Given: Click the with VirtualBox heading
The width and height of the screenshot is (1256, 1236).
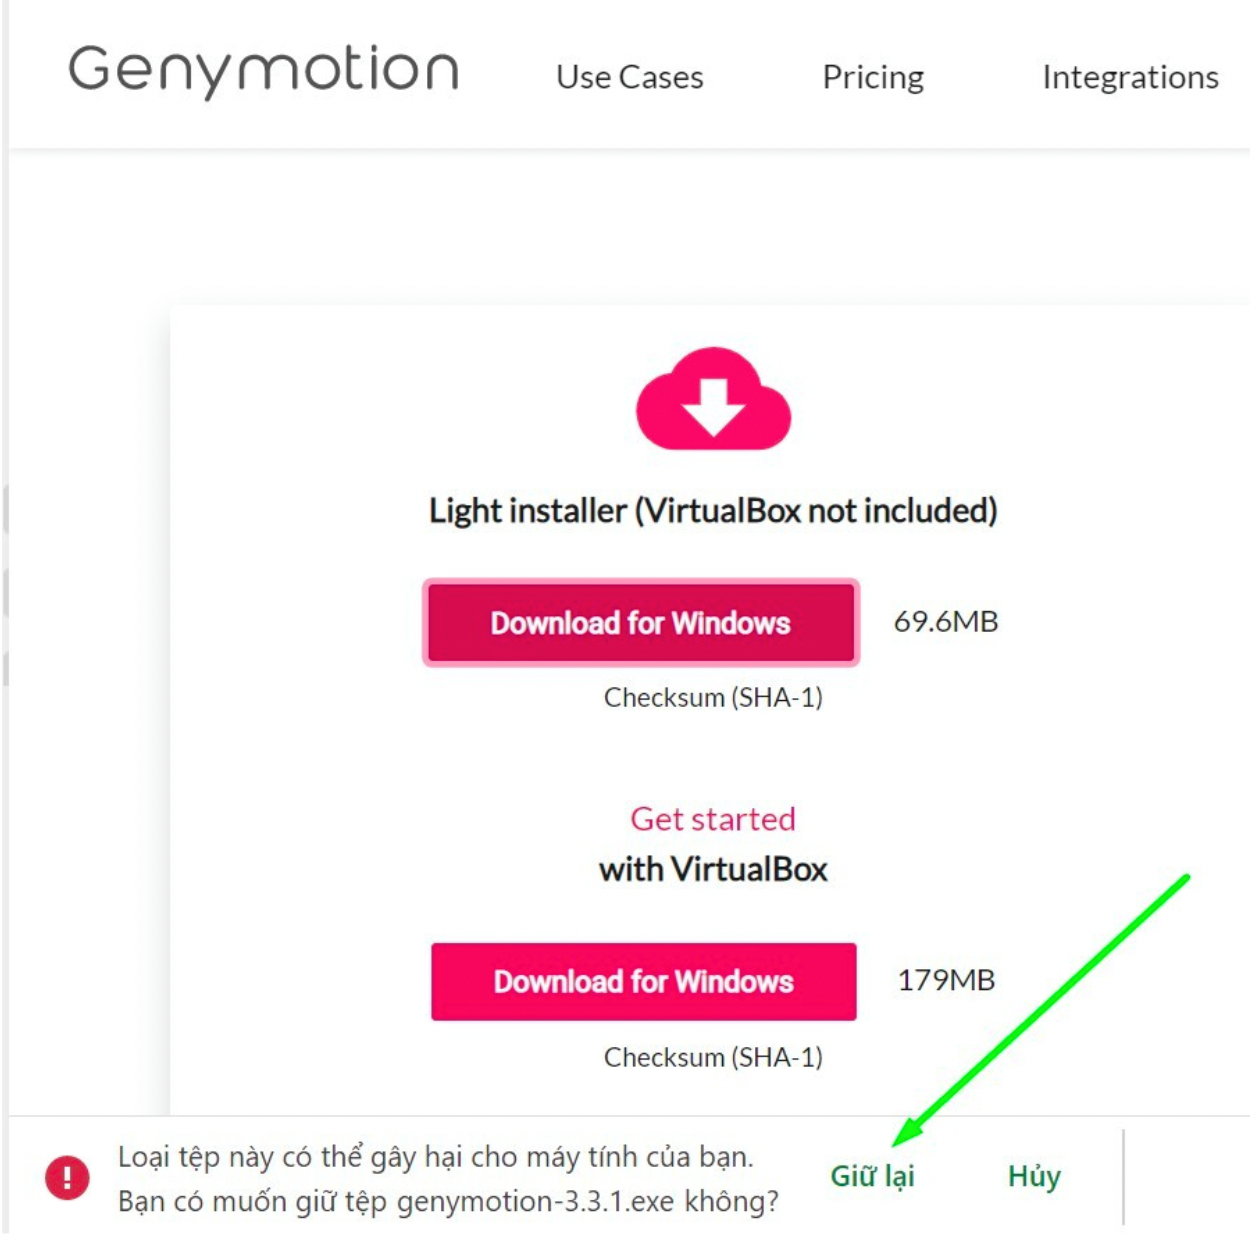Looking at the screenshot, I should click(x=713, y=869).
